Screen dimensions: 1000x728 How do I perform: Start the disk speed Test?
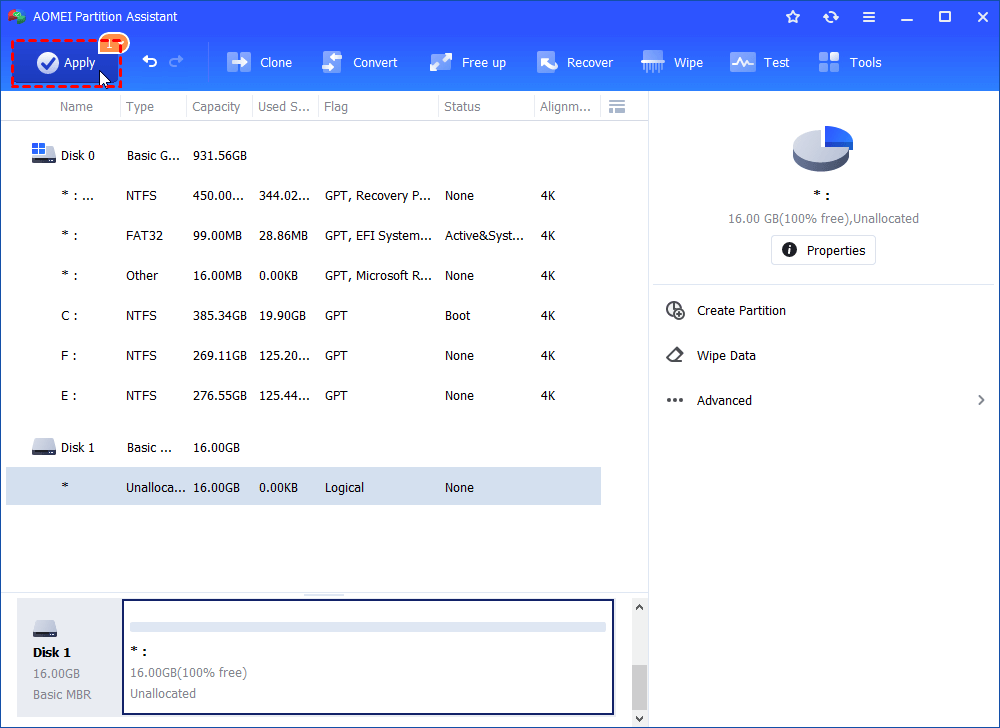click(760, 62)
